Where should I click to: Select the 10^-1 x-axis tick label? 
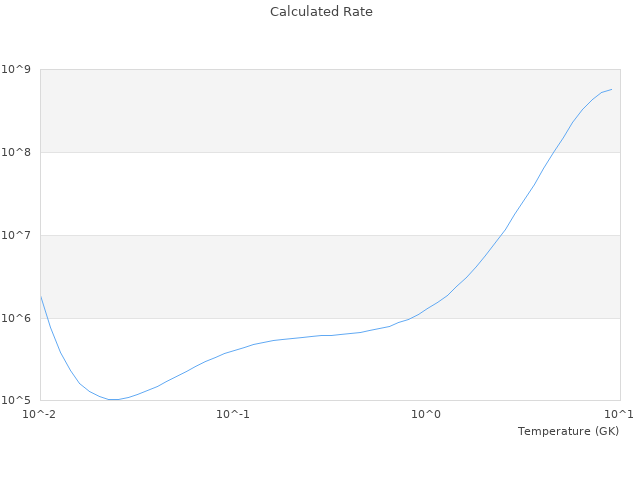232,414
